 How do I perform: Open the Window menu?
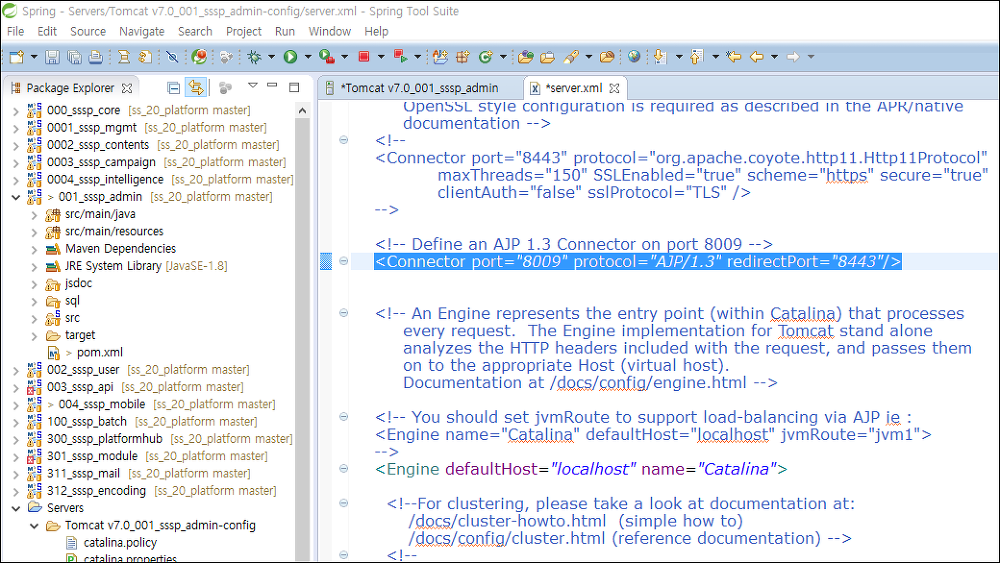330,31
